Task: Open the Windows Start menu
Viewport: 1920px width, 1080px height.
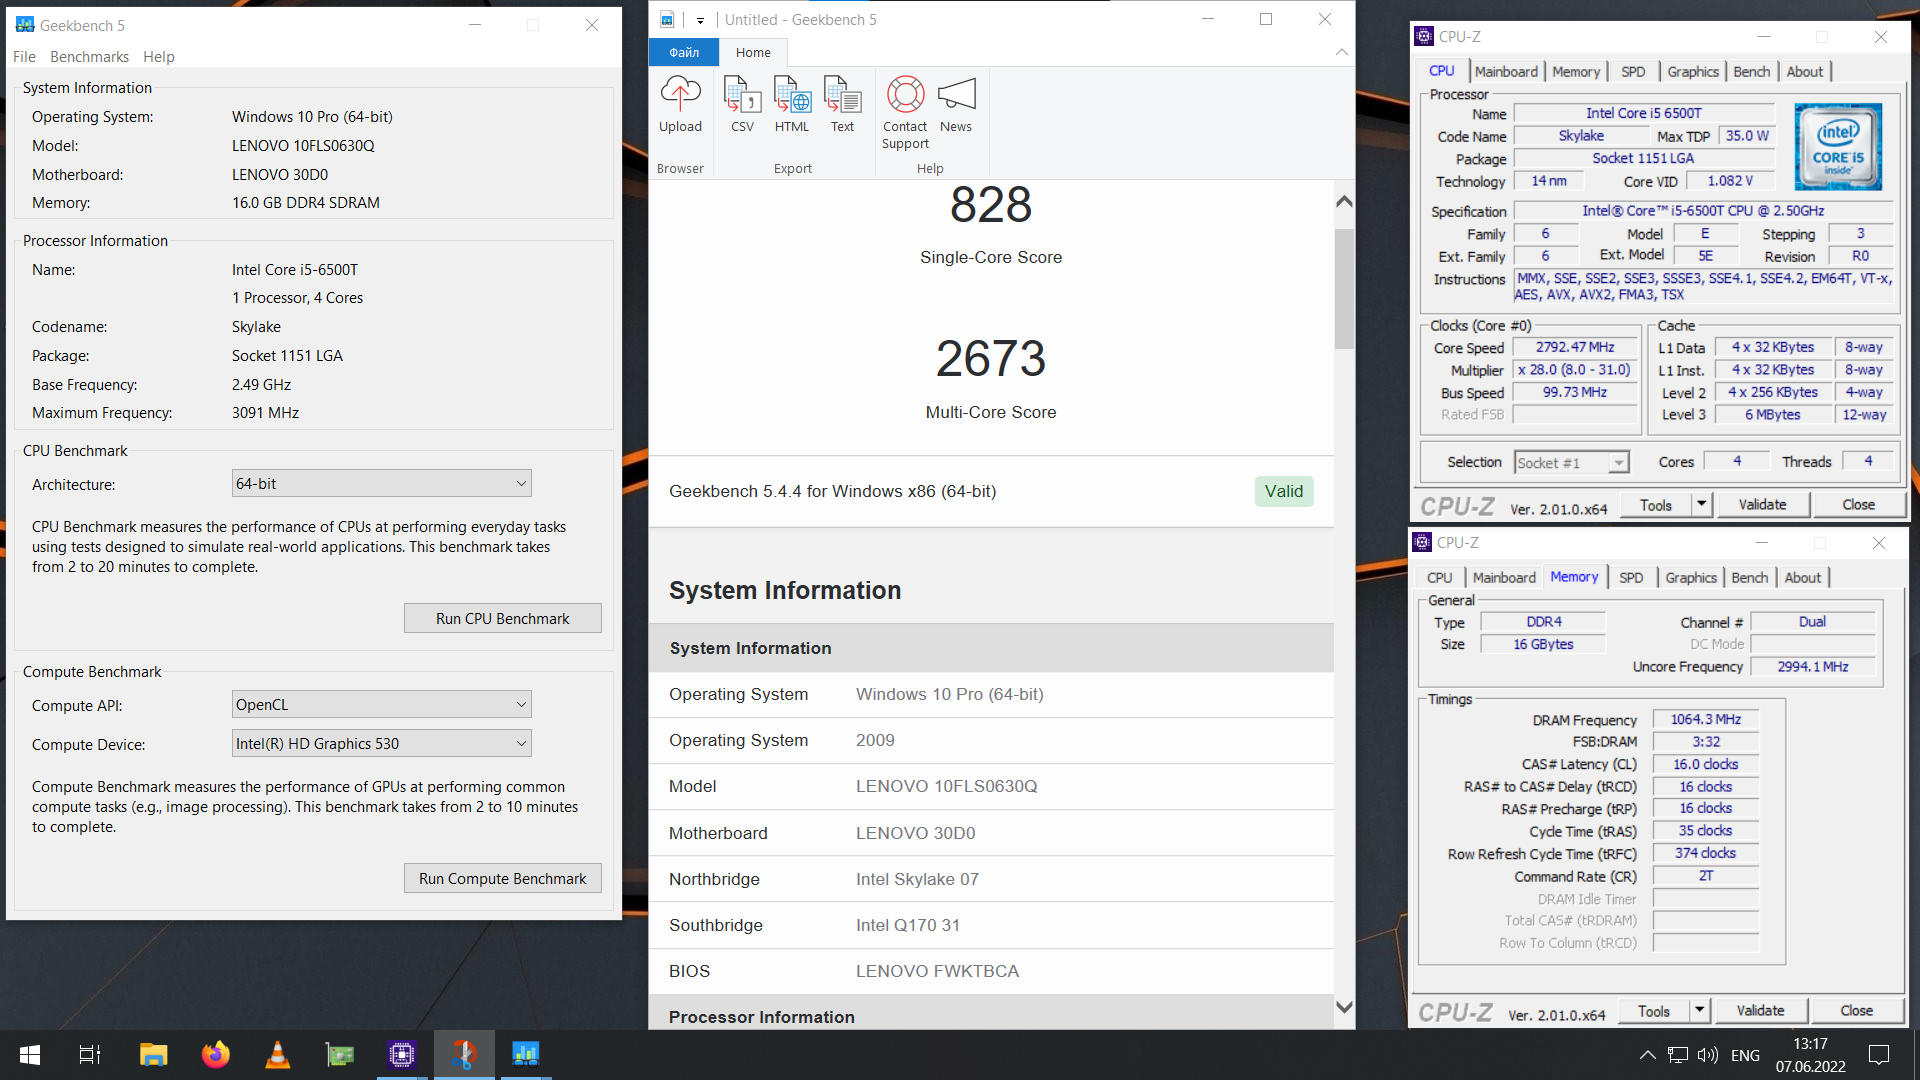Action: 30,1055
